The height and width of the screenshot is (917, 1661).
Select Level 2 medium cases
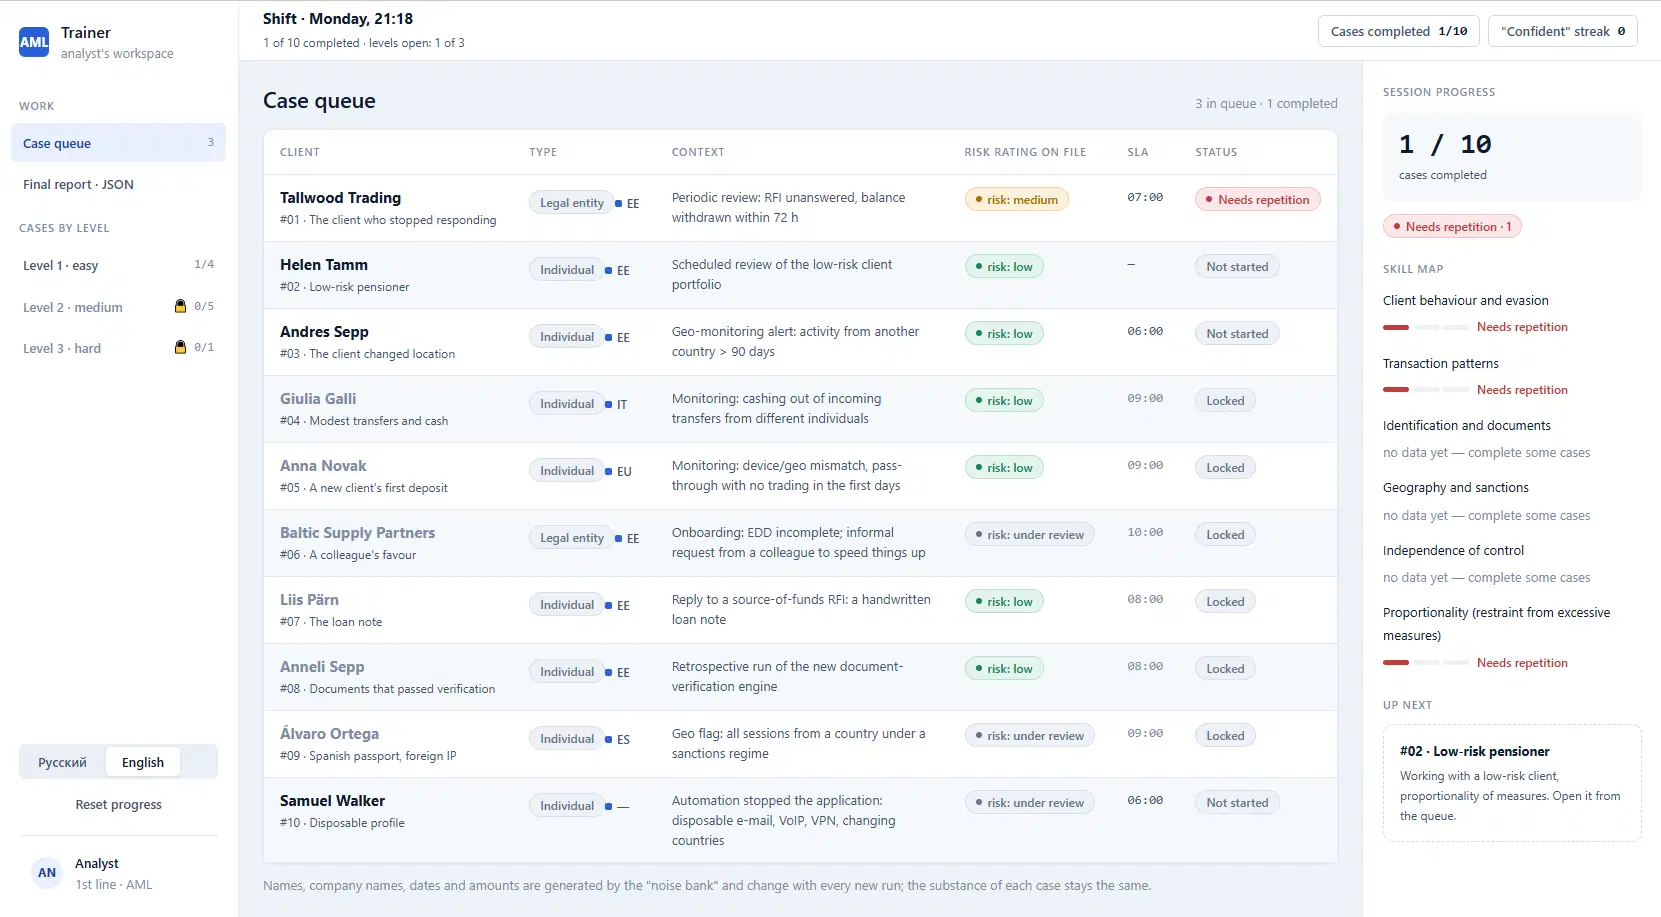pos(118,307)
